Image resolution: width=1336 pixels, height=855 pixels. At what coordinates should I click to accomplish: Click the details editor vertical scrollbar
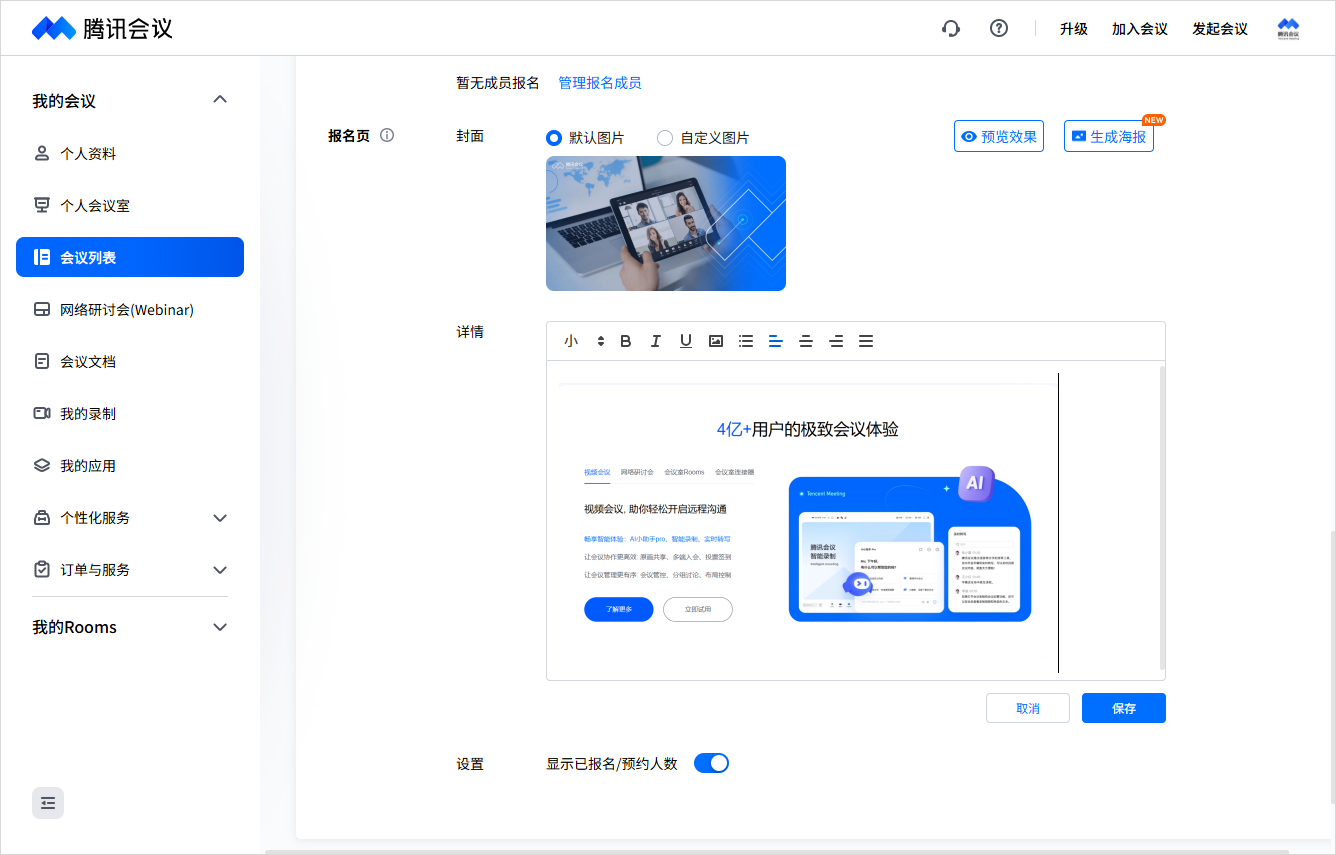1162,518
